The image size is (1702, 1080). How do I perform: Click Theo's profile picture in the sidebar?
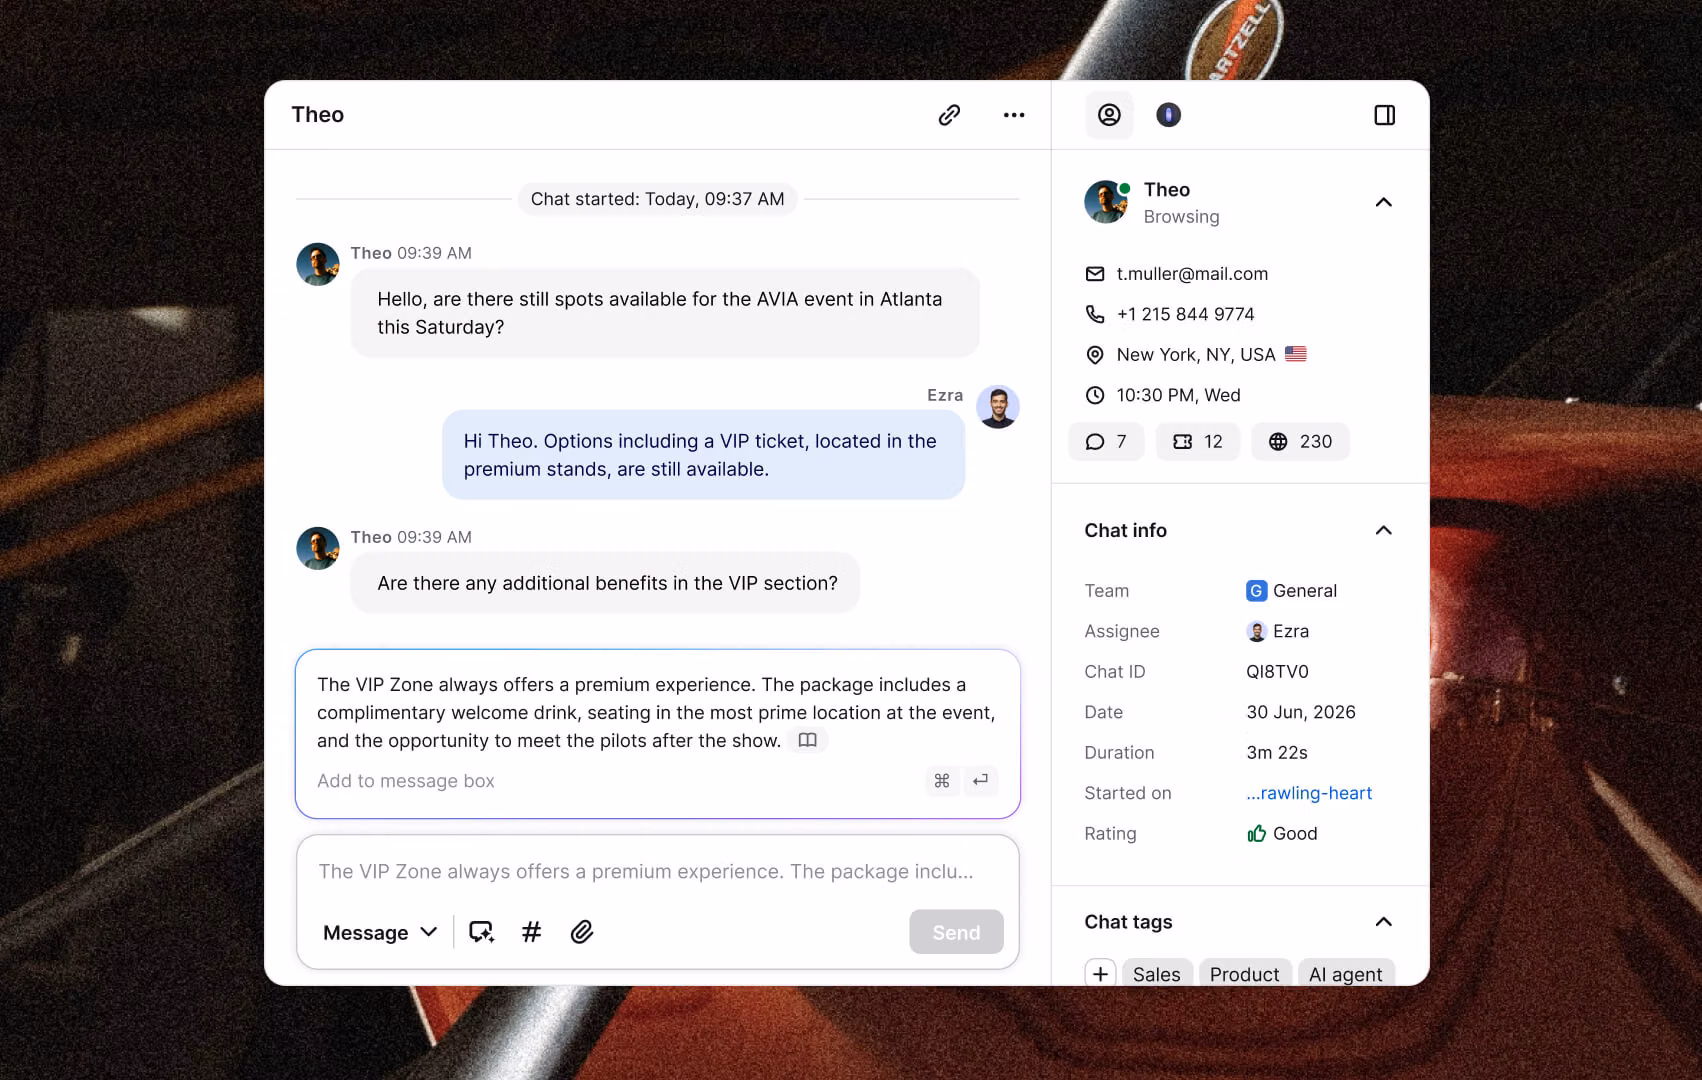click(1107, 202)
